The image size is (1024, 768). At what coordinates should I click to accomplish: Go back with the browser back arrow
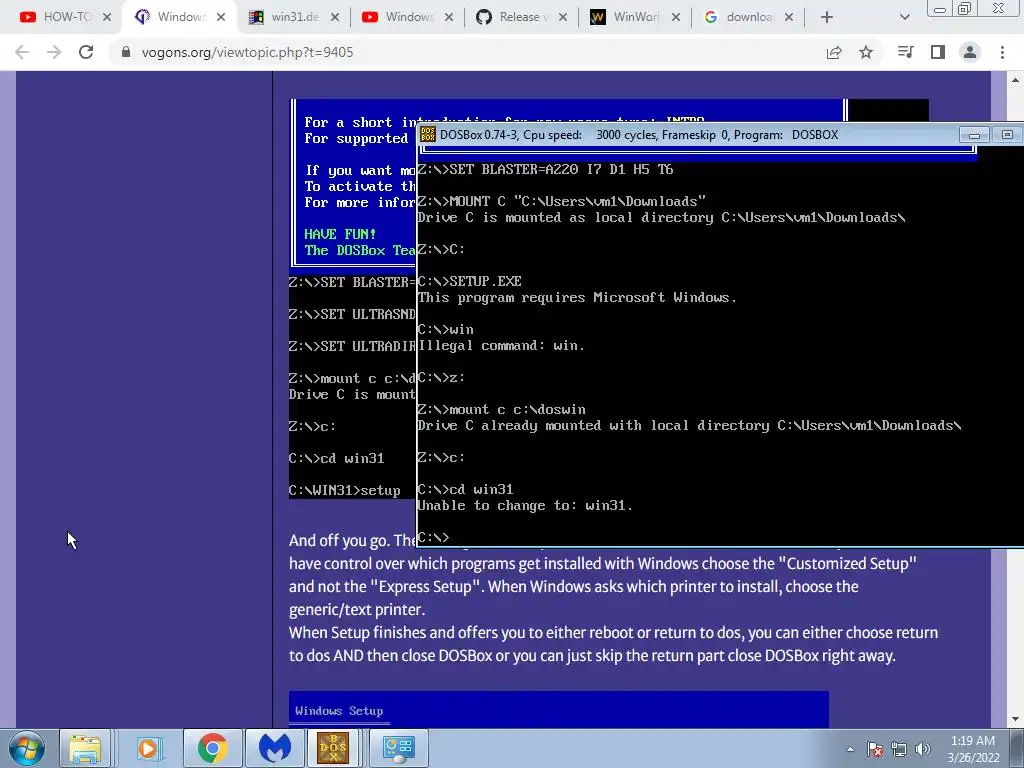tap(22, 52)
